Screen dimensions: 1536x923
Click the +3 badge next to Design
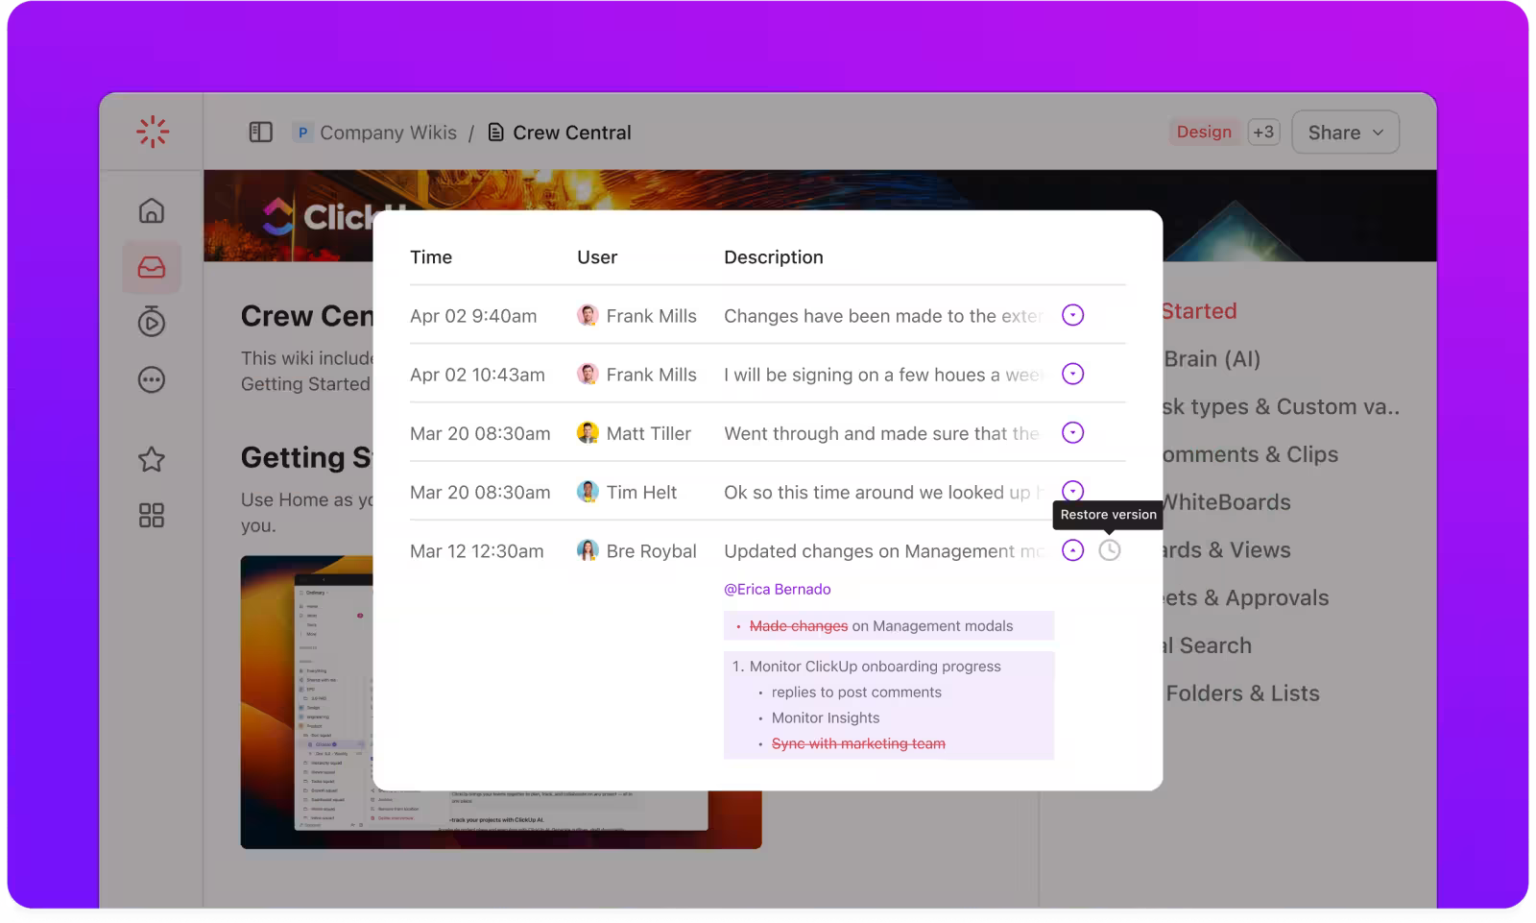(x=1263, y=131)
